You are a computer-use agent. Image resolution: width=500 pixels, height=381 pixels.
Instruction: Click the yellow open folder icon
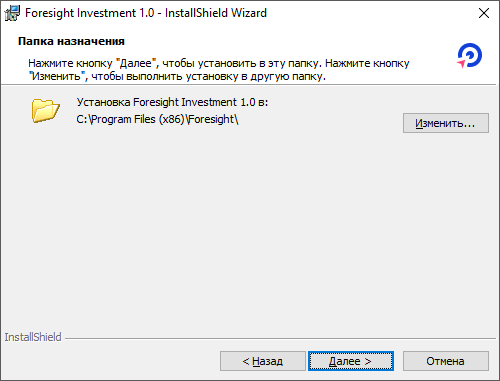coord(46,110)
